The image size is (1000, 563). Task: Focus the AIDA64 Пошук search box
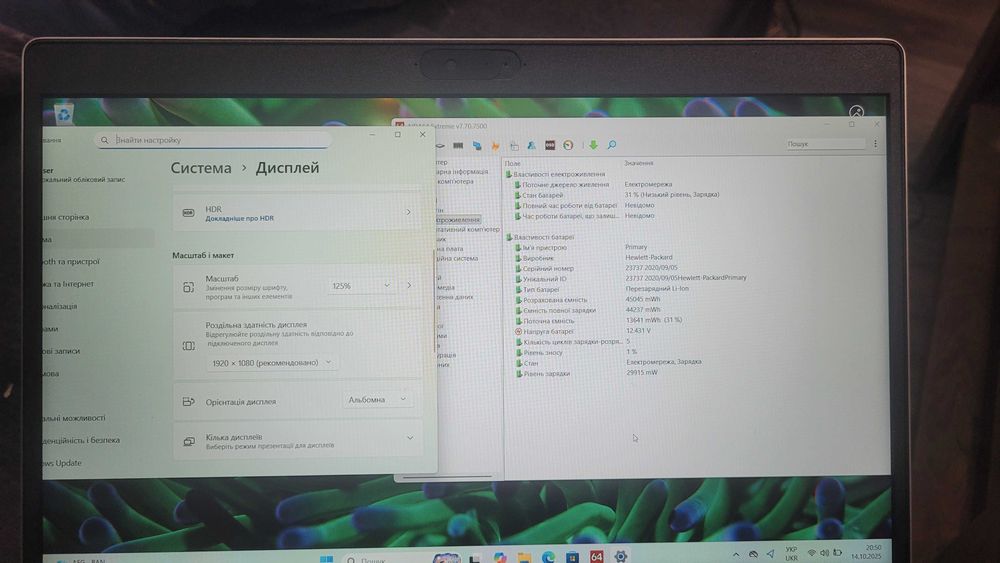[825, 144]
